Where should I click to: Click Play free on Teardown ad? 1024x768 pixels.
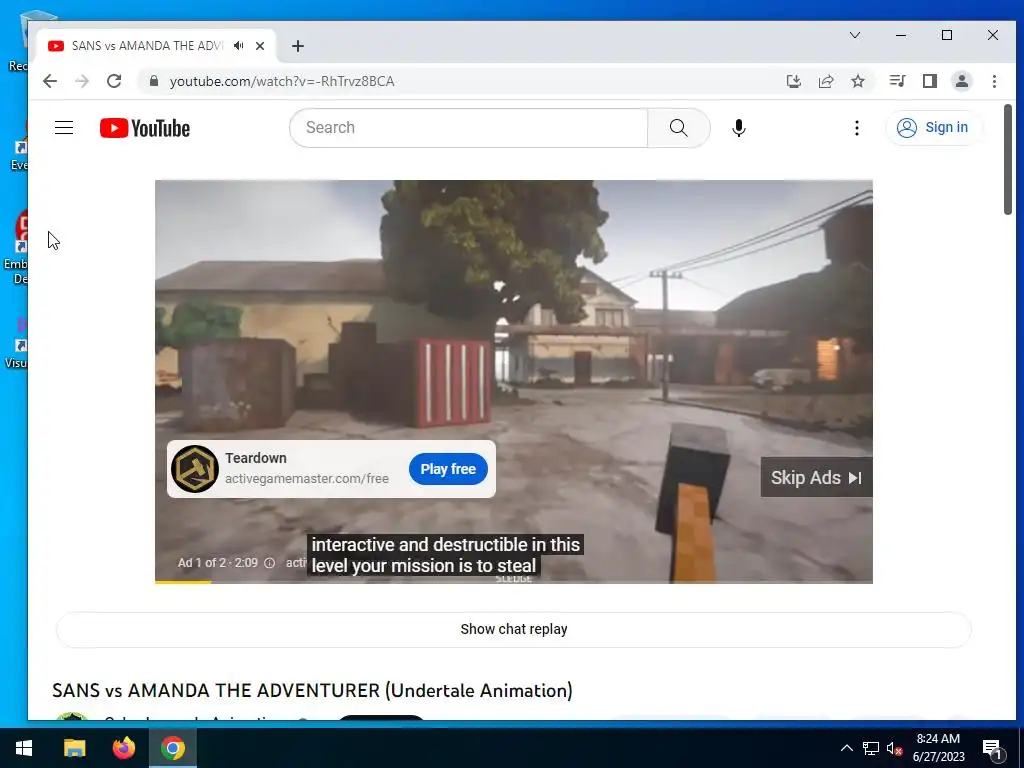448,469
